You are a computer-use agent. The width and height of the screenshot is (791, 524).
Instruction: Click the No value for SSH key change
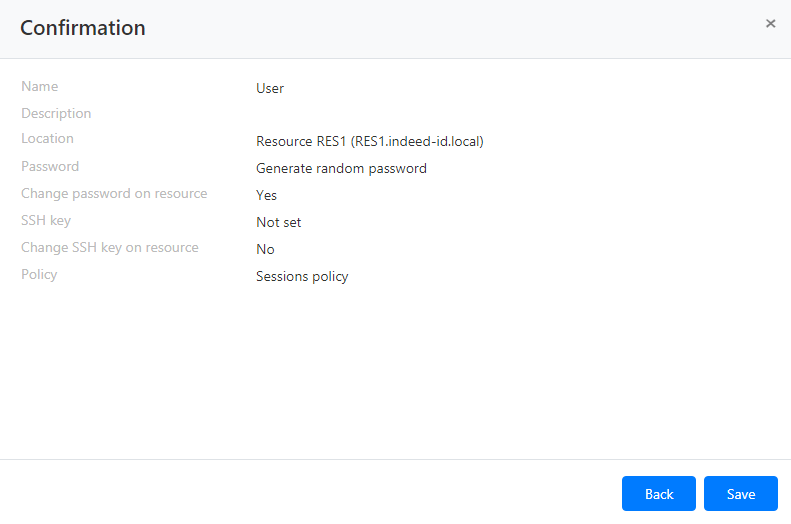point(265,249)
